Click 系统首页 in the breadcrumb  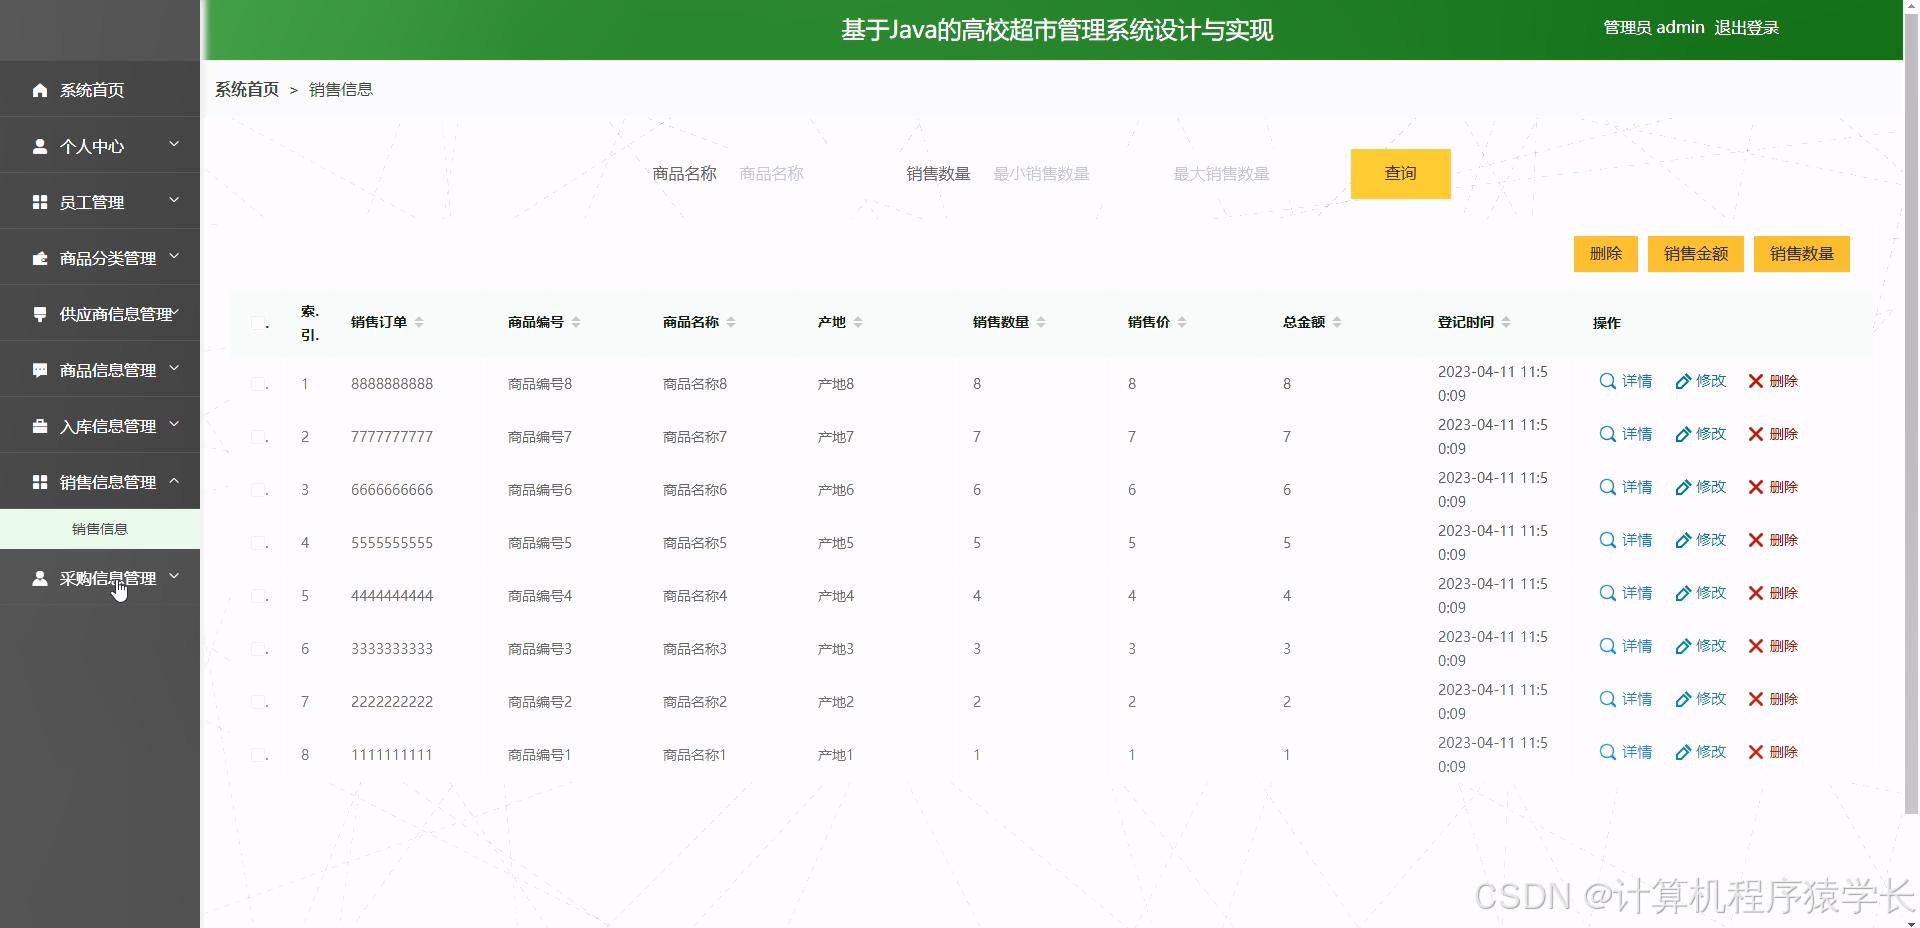pyautogui.click(x=245, y=89)
